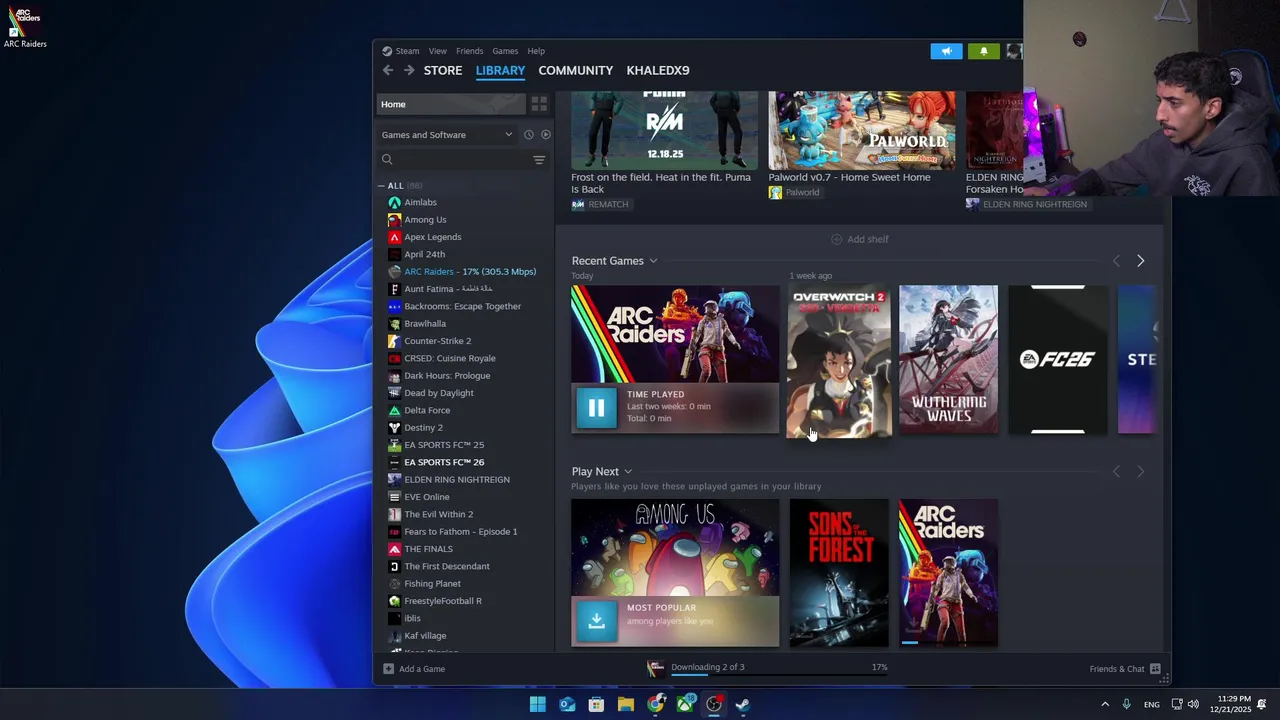The image size is (1280, 720).
Task: Open the Steam announcements megaphone button
Action: pos(946,51)
